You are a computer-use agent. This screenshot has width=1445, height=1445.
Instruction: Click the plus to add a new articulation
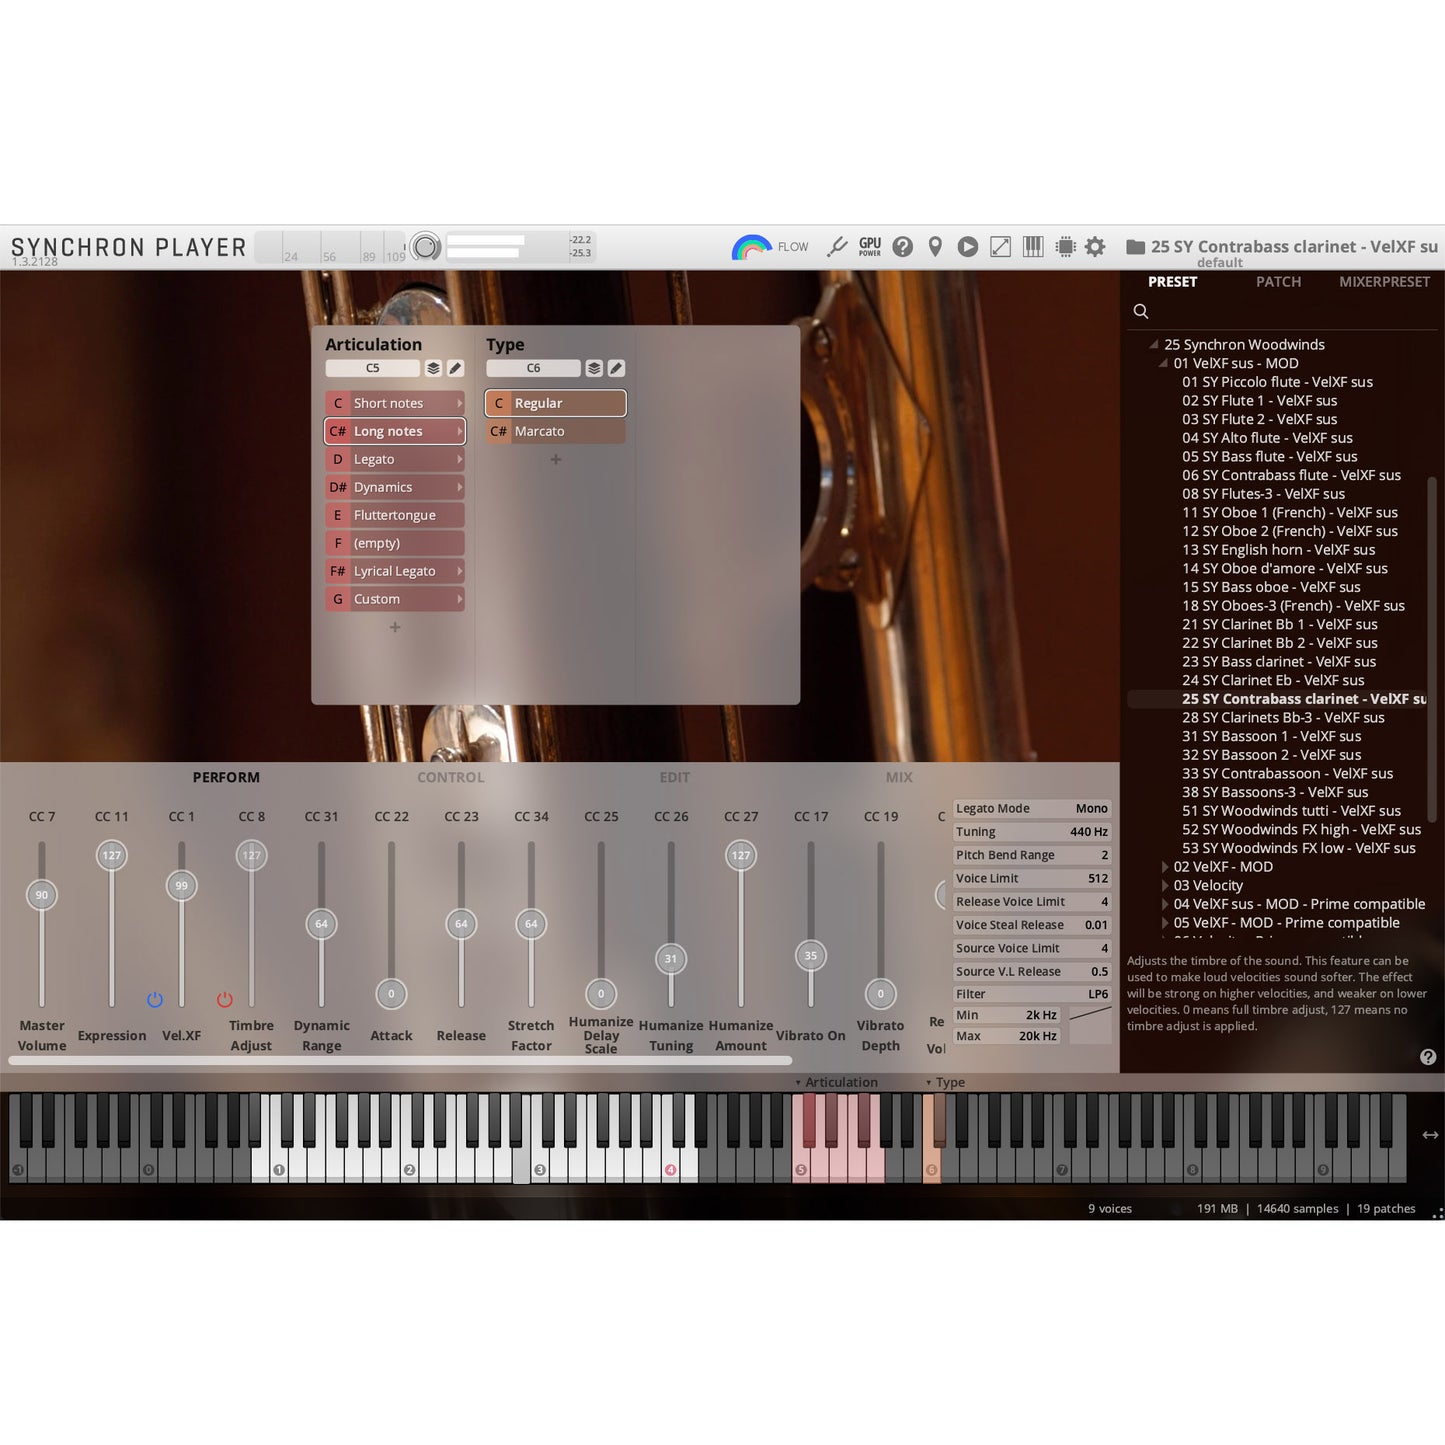click(394, 627)
